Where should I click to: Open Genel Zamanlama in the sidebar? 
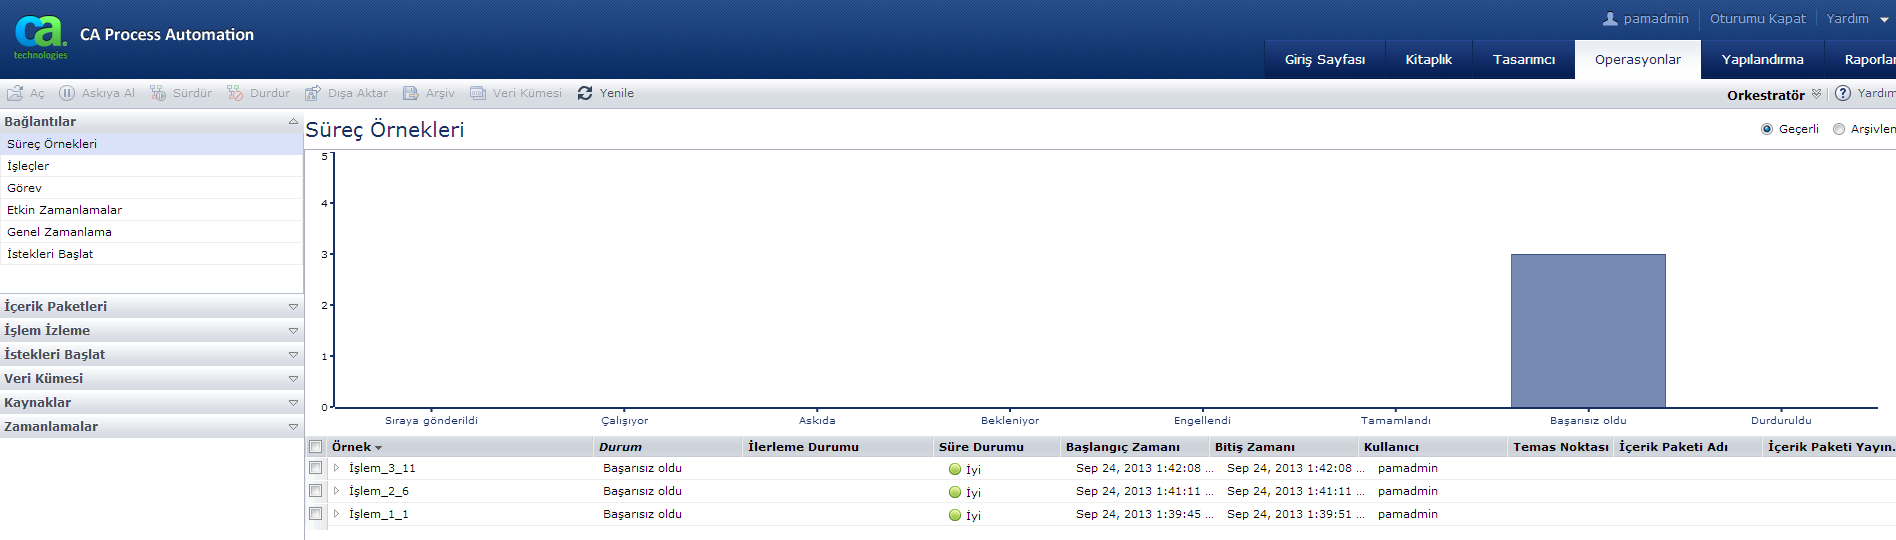(151, 232)
